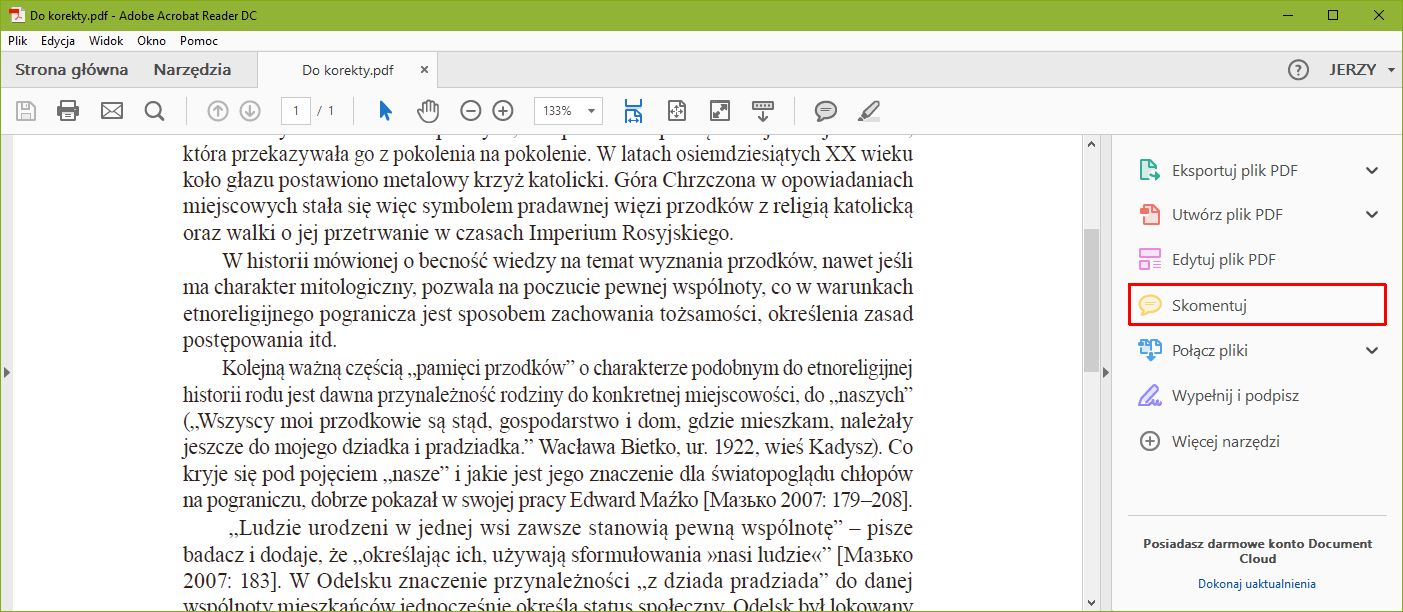Select the Wypełnij i podpisz pen icon
1403x612 pixels.
click(1148, 394)
